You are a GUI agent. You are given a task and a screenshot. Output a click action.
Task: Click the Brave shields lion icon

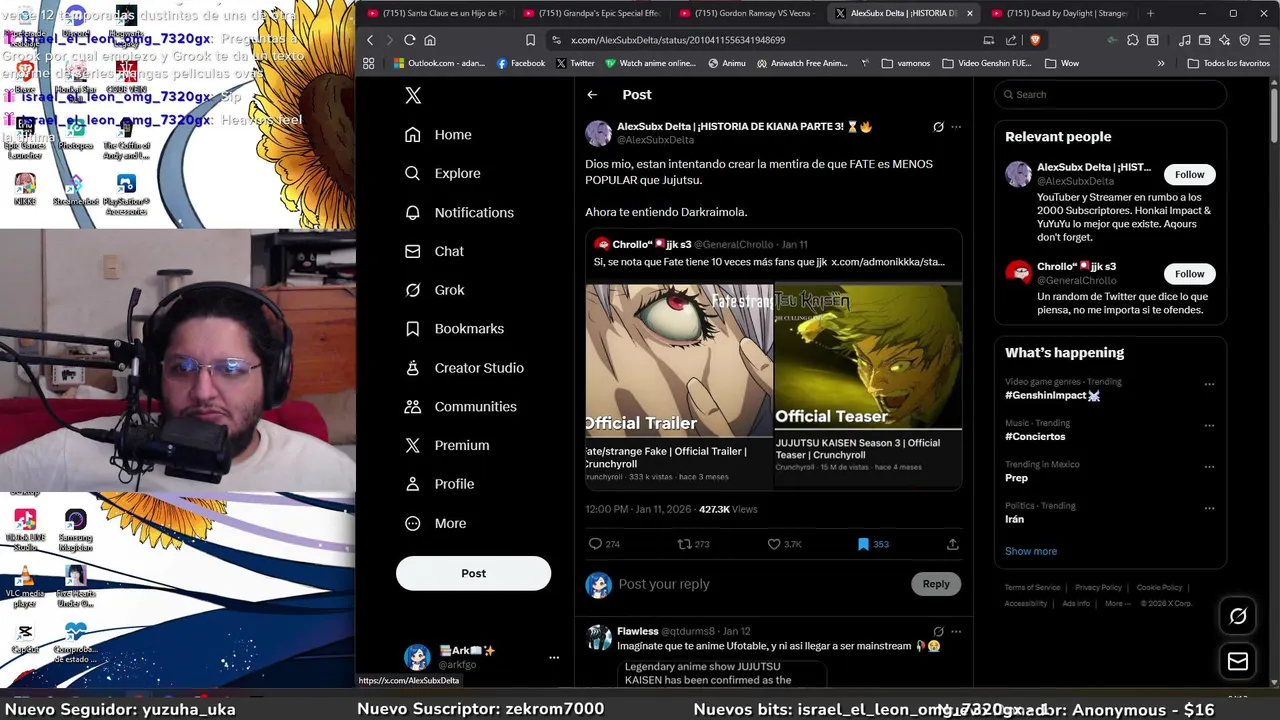[1034, 40]
